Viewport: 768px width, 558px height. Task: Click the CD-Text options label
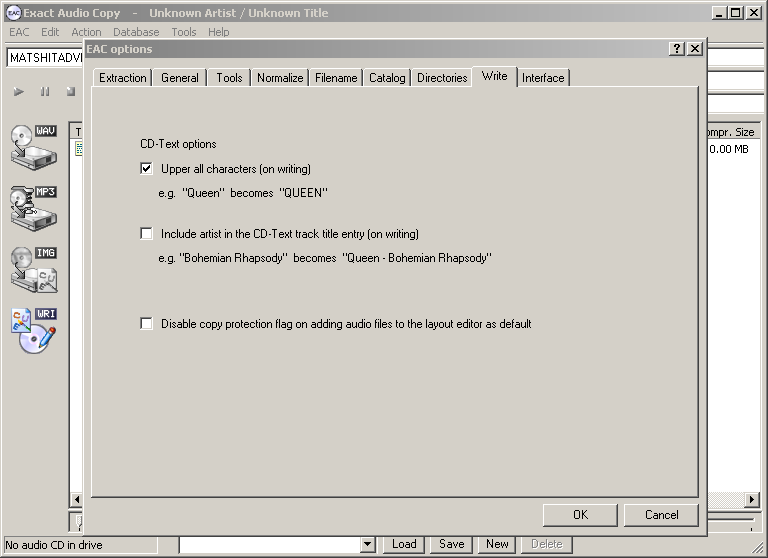[178, 144]
